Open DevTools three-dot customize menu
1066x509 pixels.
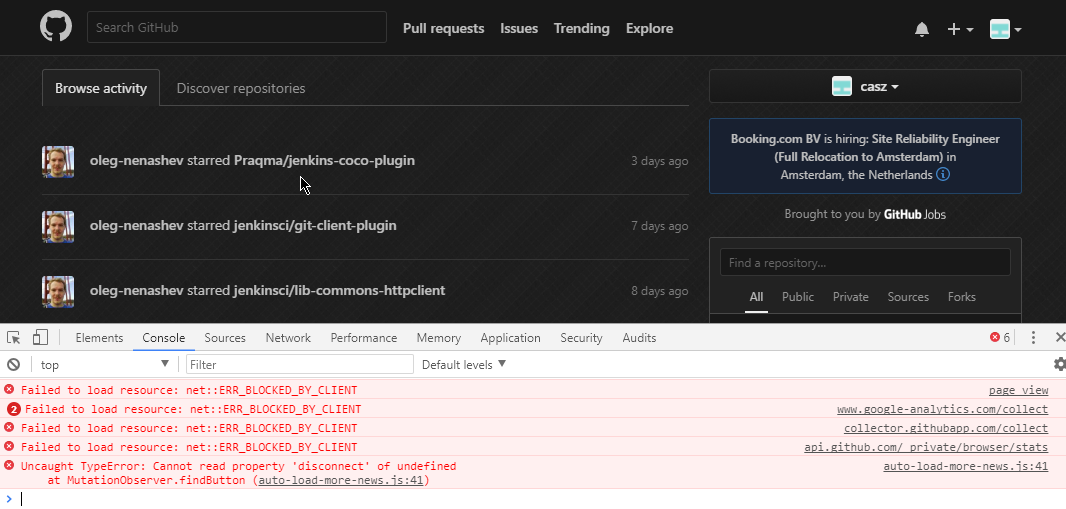[1033, 337]
